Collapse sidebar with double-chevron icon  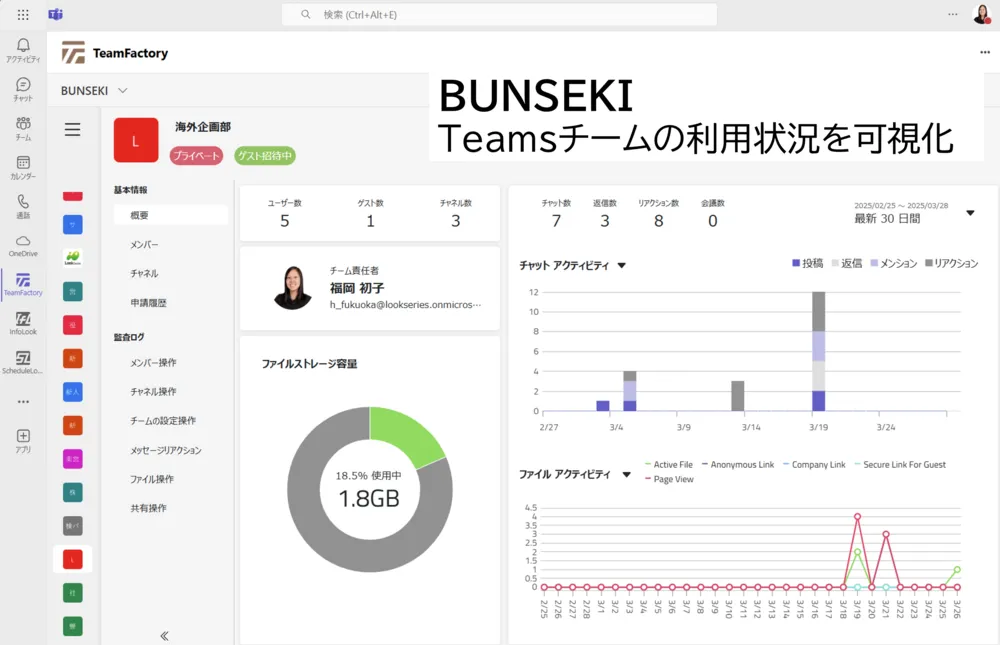[165, 635]
